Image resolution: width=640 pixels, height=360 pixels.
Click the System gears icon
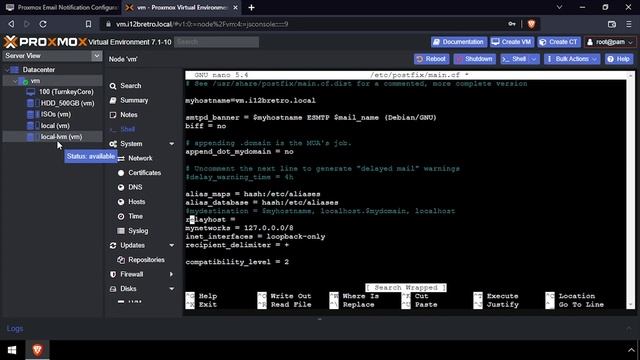[113, 144]
